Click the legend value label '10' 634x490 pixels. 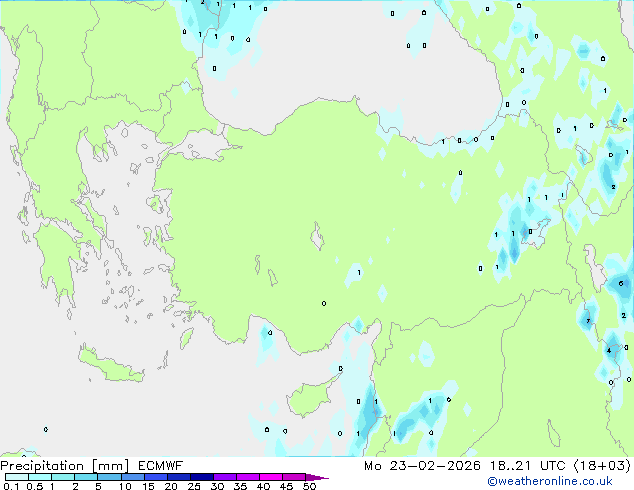tap(125, 486)
